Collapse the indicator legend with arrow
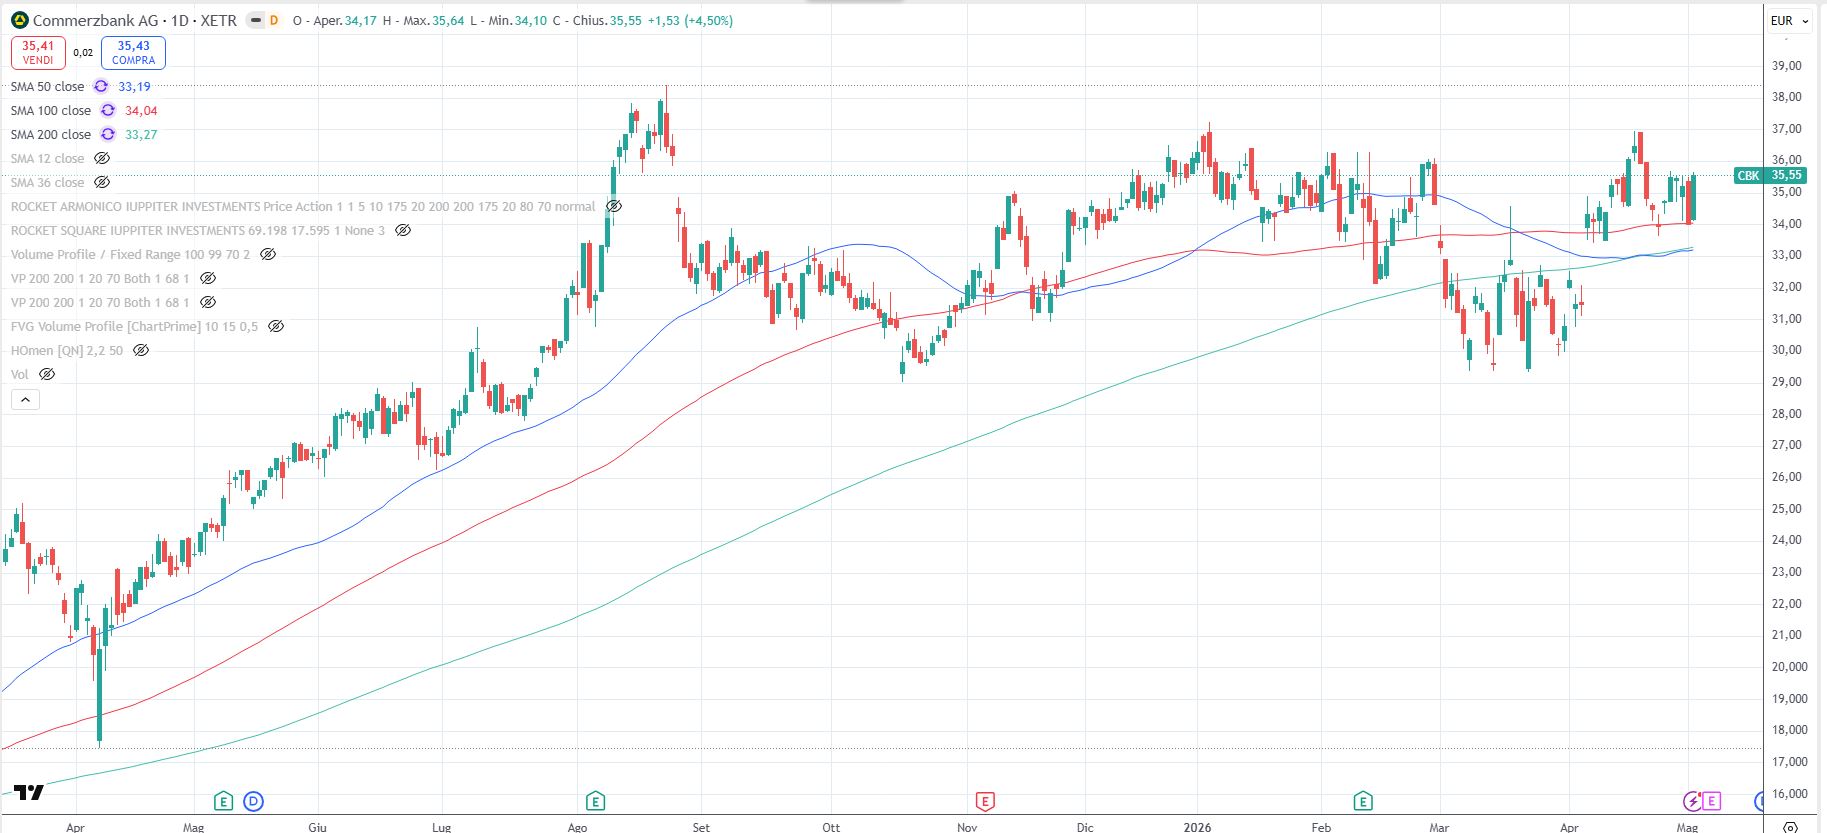 [25, 400]
